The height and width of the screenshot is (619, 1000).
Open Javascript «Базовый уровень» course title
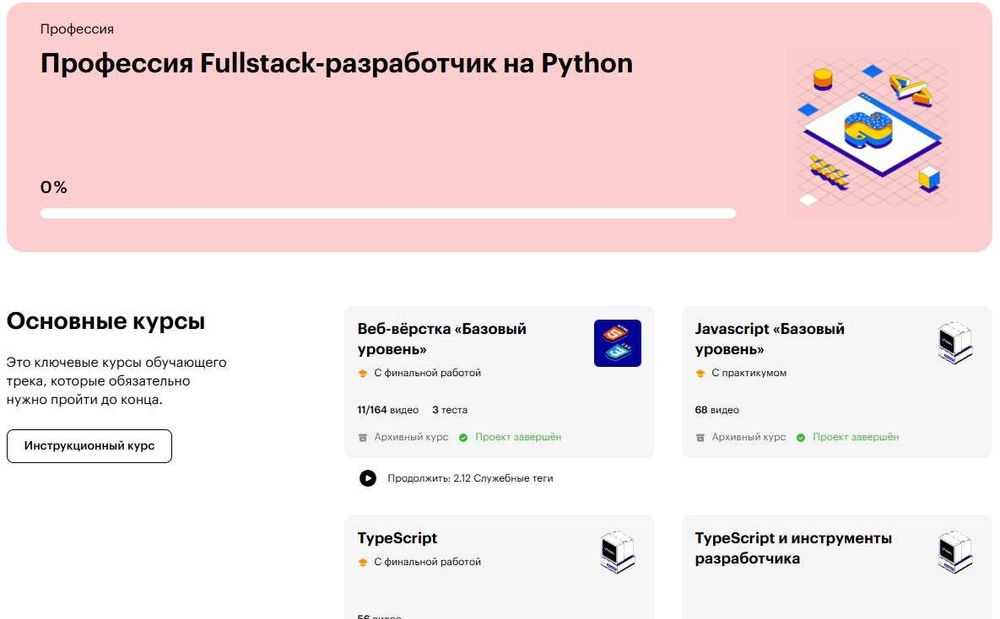pyautogui.click(x=769, y=339)
